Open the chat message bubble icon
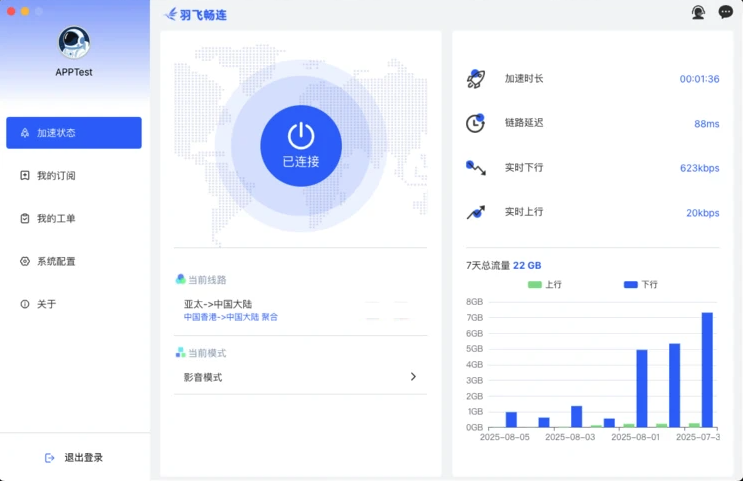Viewport: 743px width, 481px height. (x=726, y=13)
